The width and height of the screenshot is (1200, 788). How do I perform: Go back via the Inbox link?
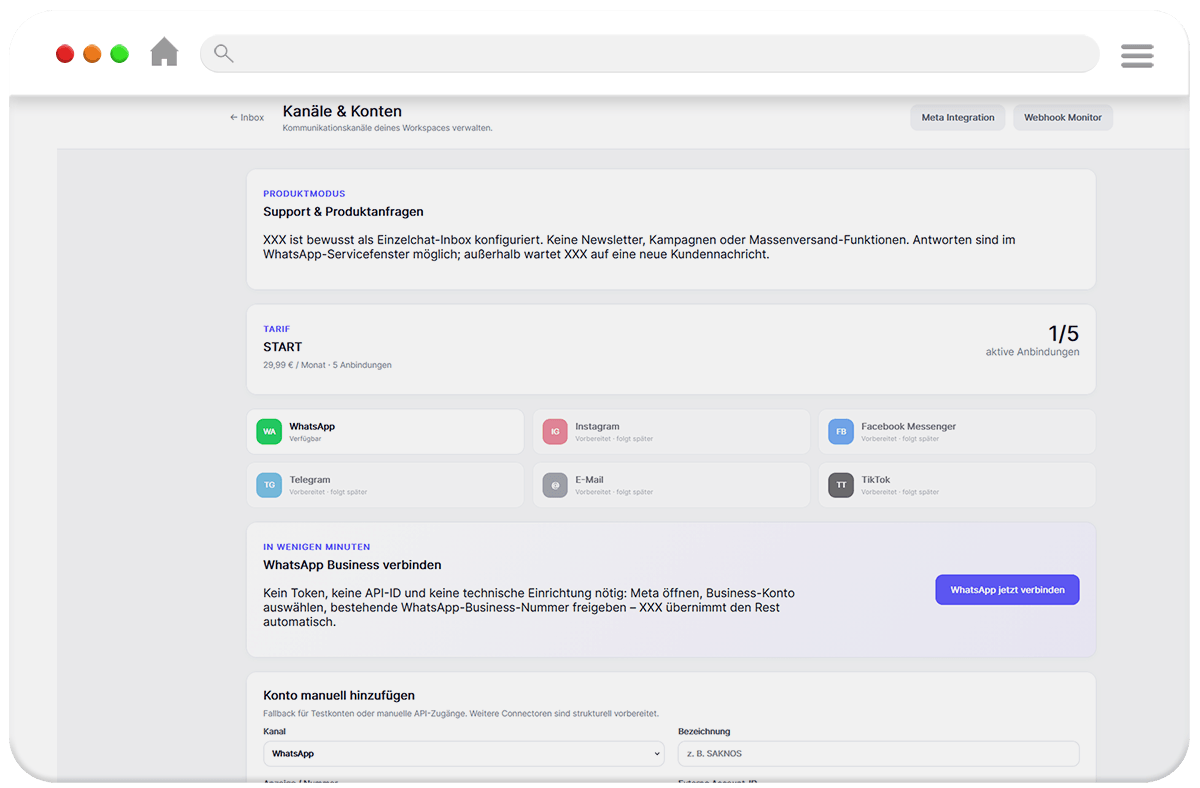coord(247,117)
